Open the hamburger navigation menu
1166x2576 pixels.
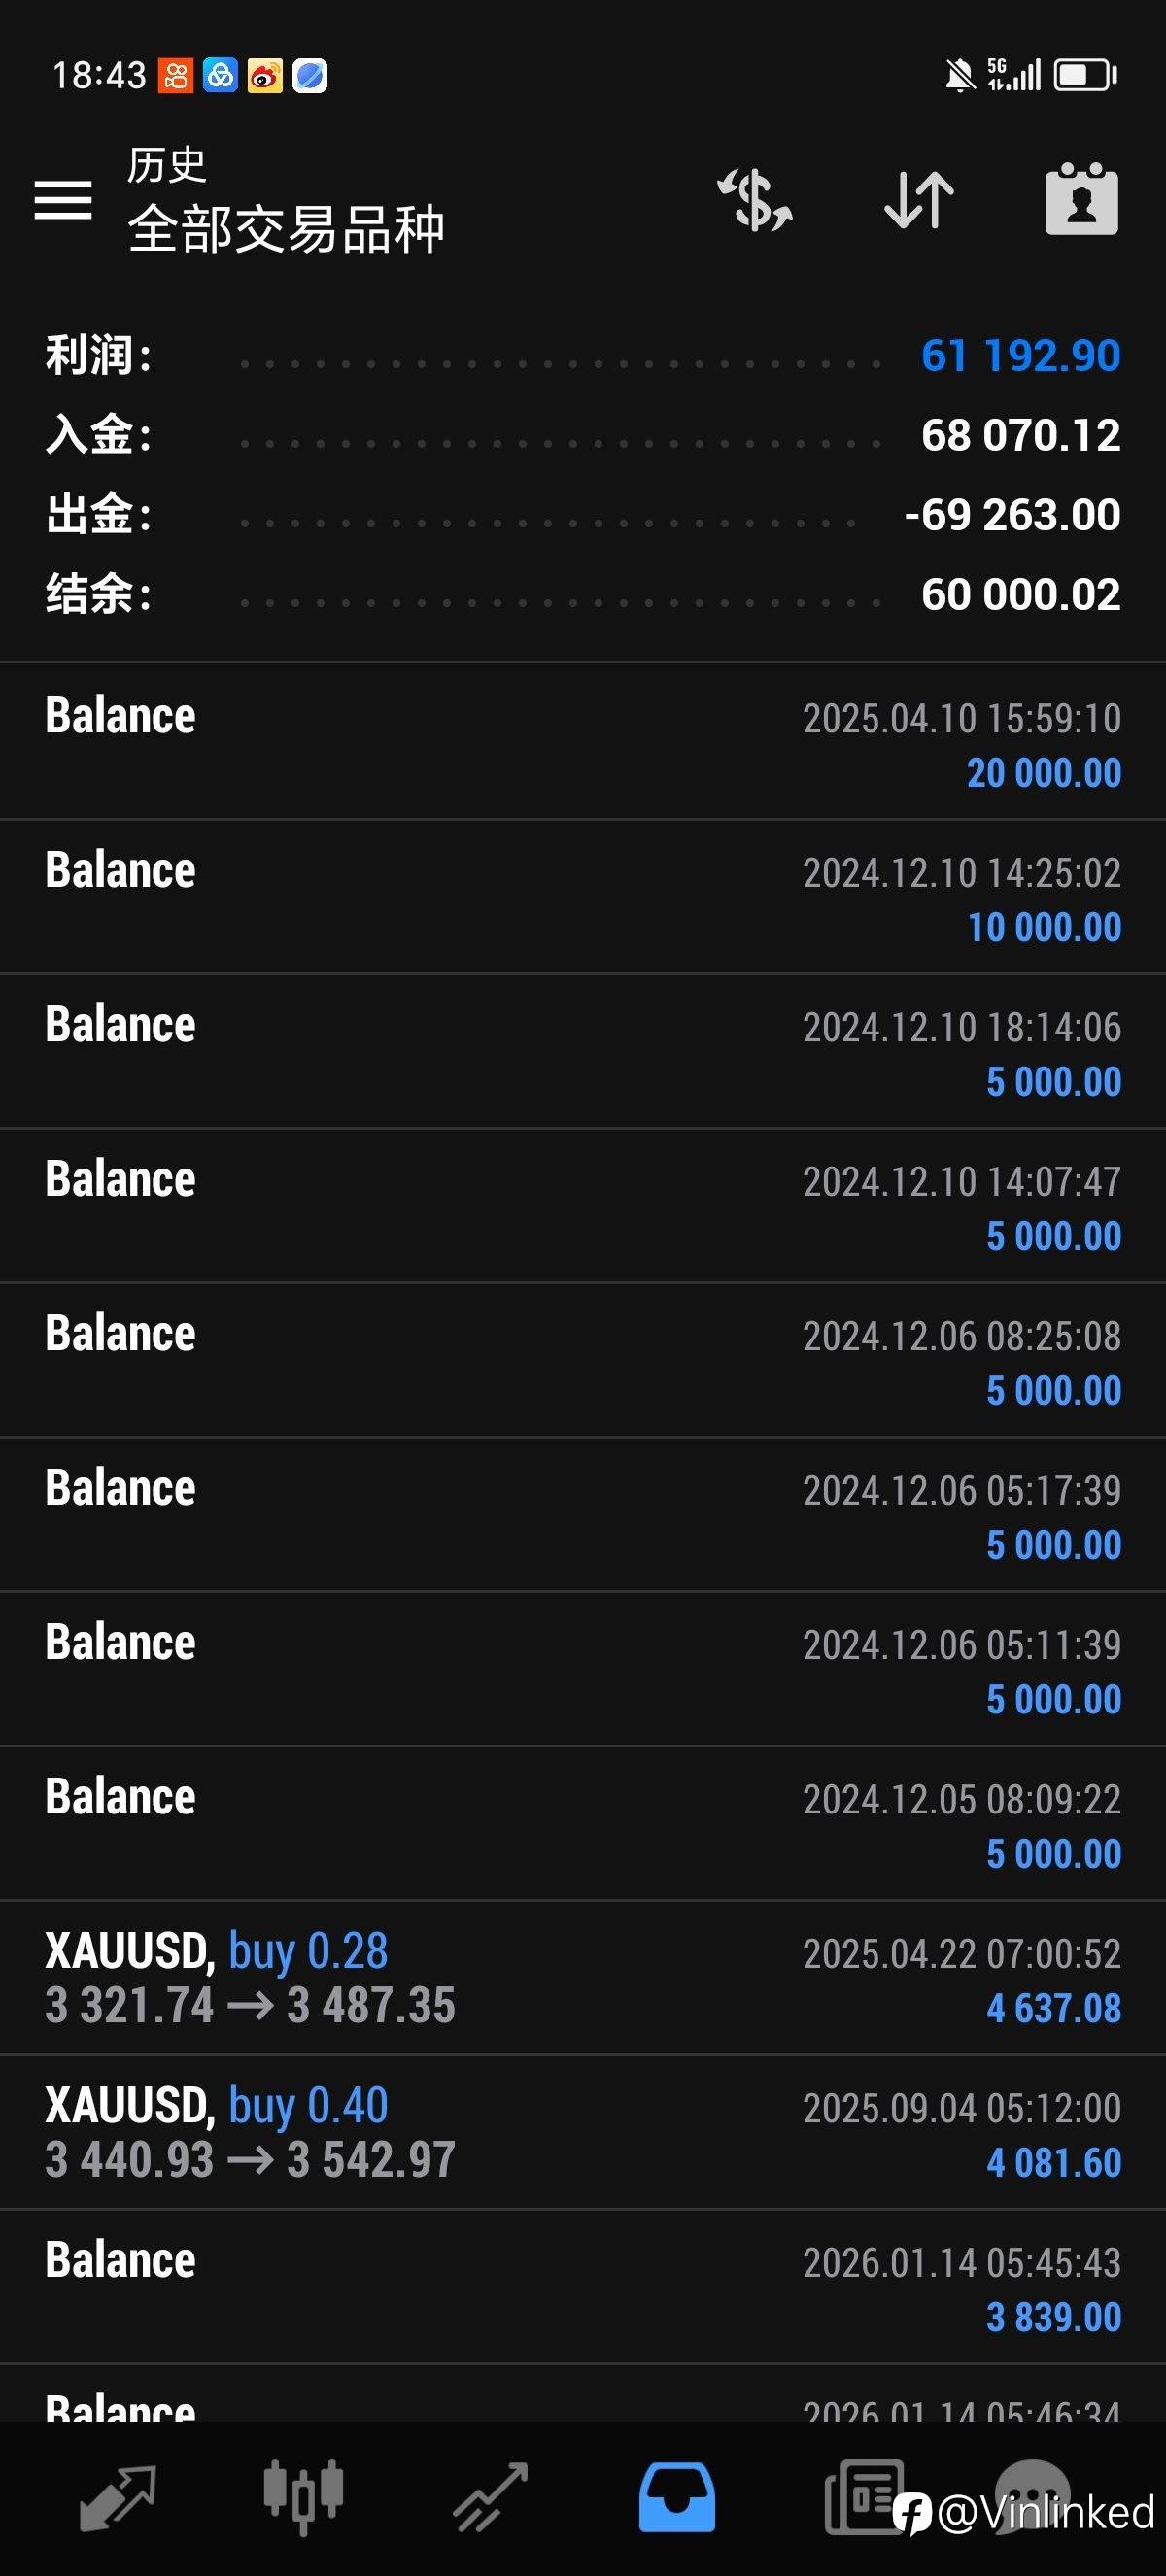point(63,200)
